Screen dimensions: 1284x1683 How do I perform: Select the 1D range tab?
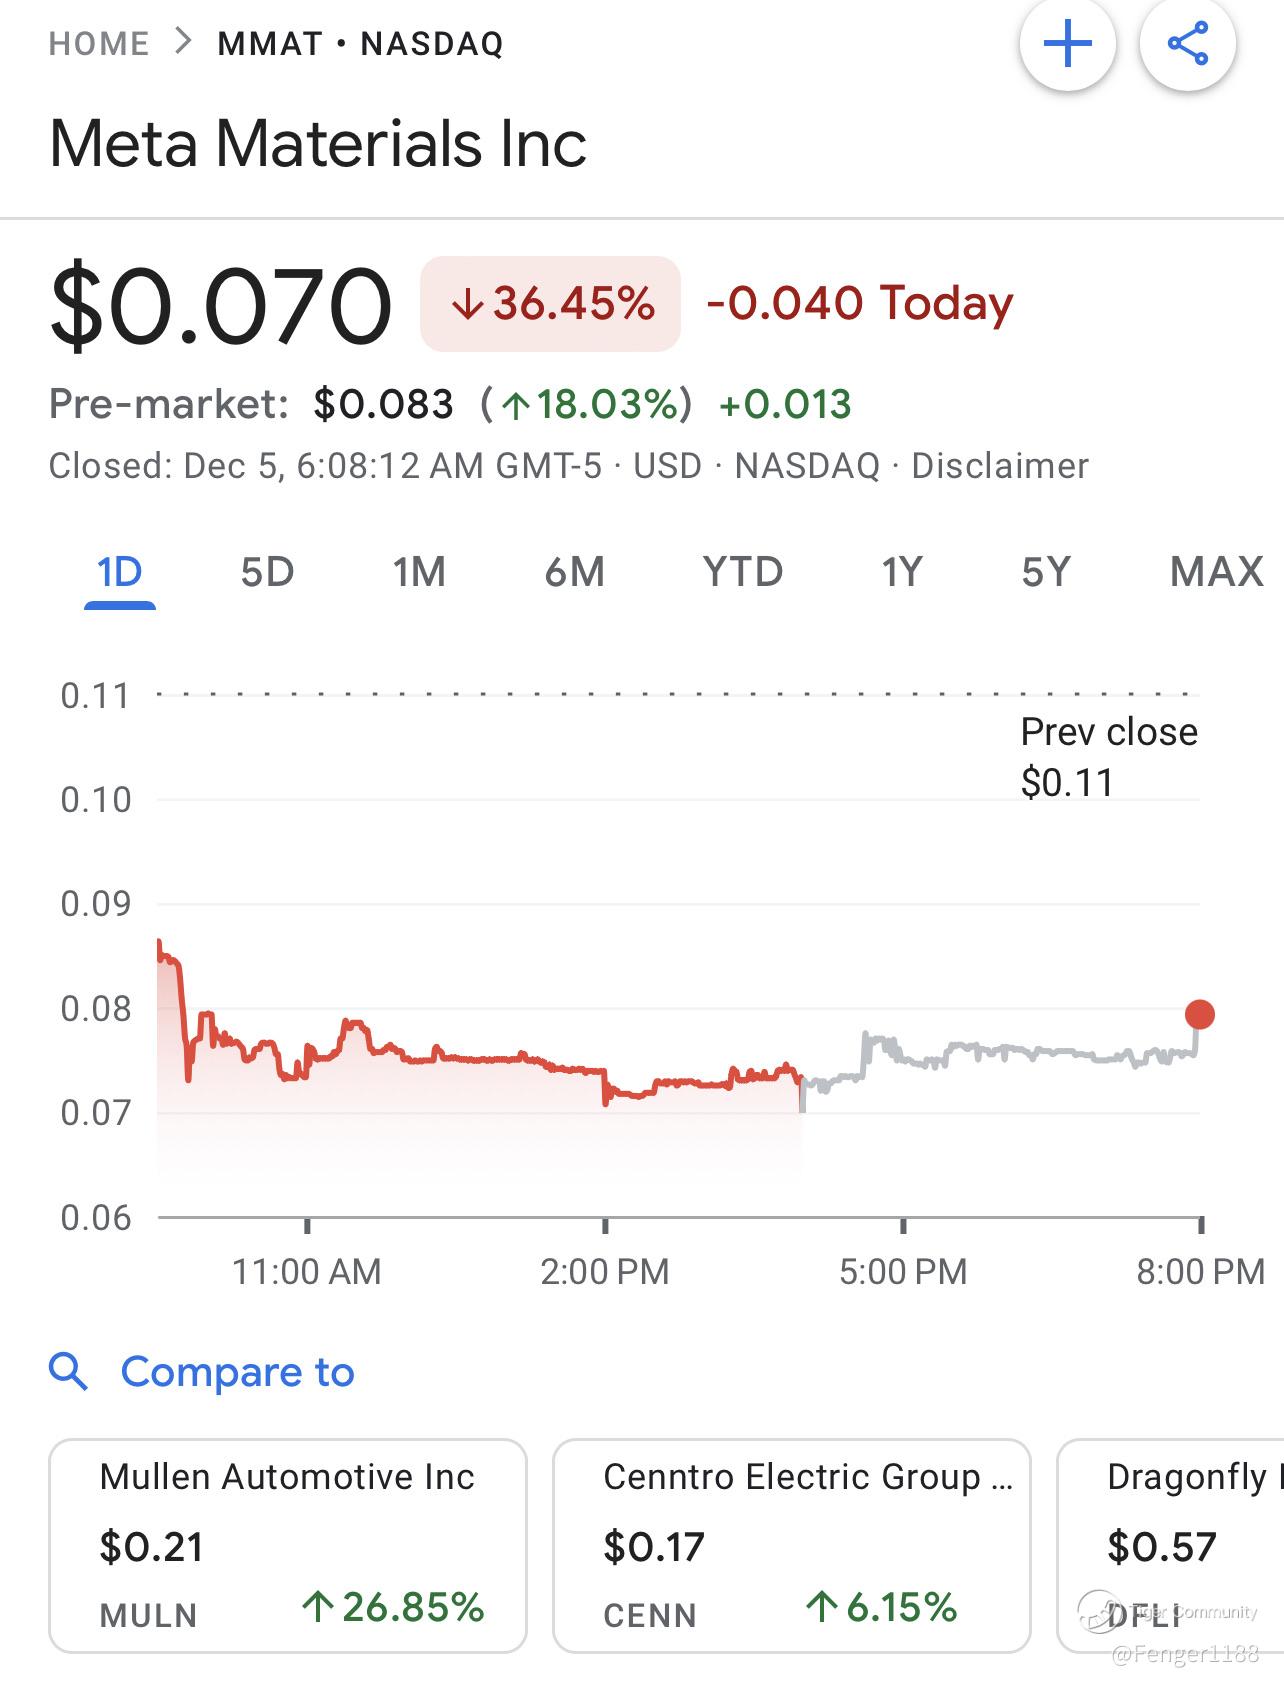(x=120, y=572)
